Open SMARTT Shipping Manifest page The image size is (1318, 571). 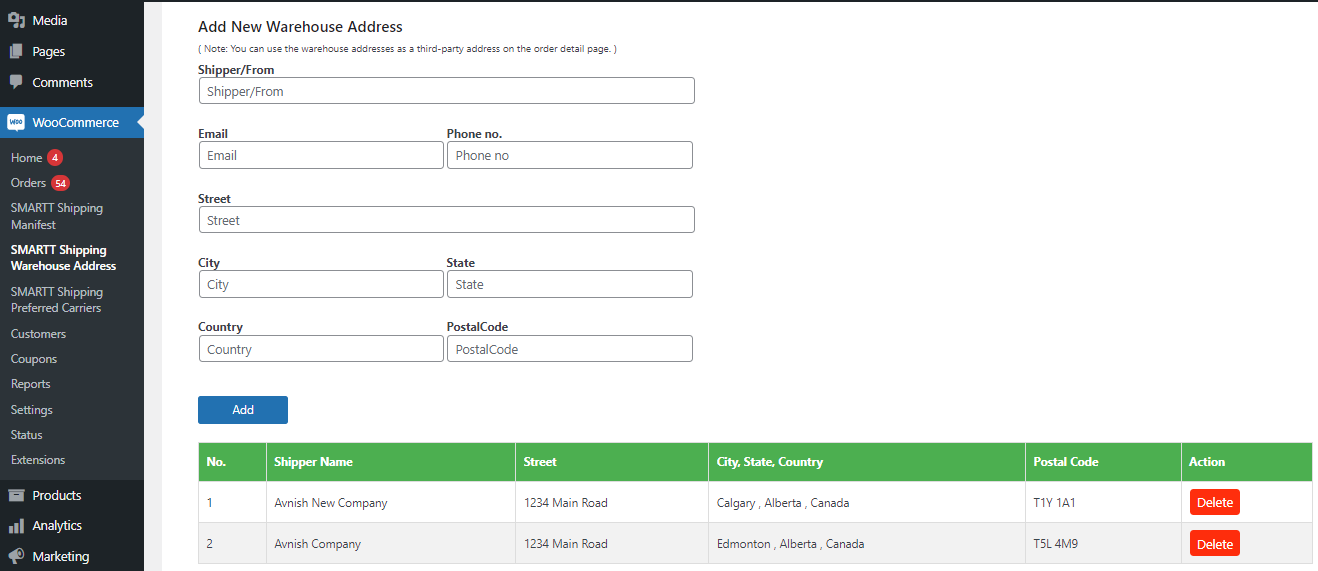[56, 216]
